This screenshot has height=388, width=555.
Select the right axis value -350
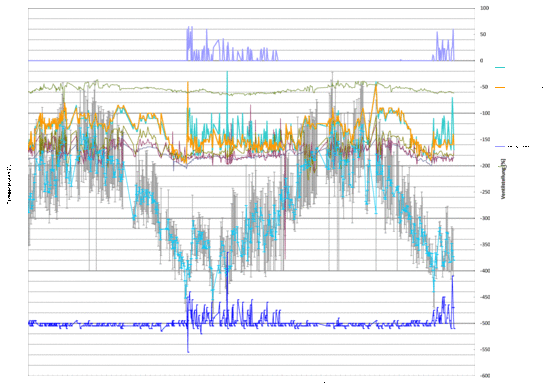click(x=485, y=245)
